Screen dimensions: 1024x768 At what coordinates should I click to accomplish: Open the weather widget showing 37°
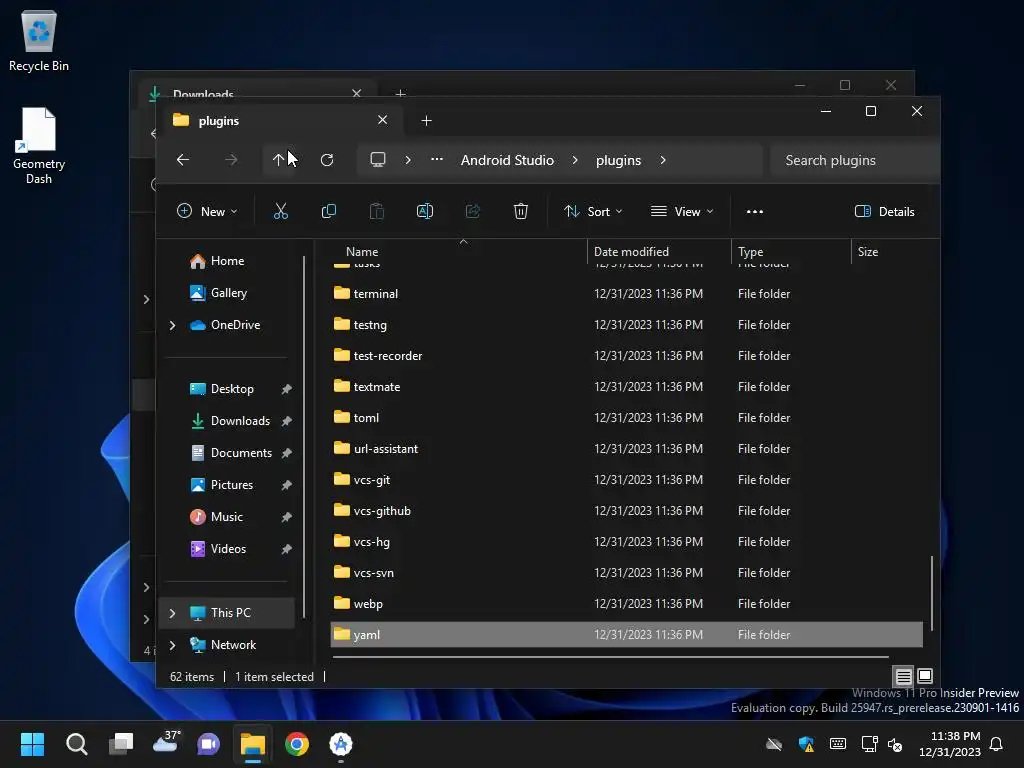click(x=166, y=743)
